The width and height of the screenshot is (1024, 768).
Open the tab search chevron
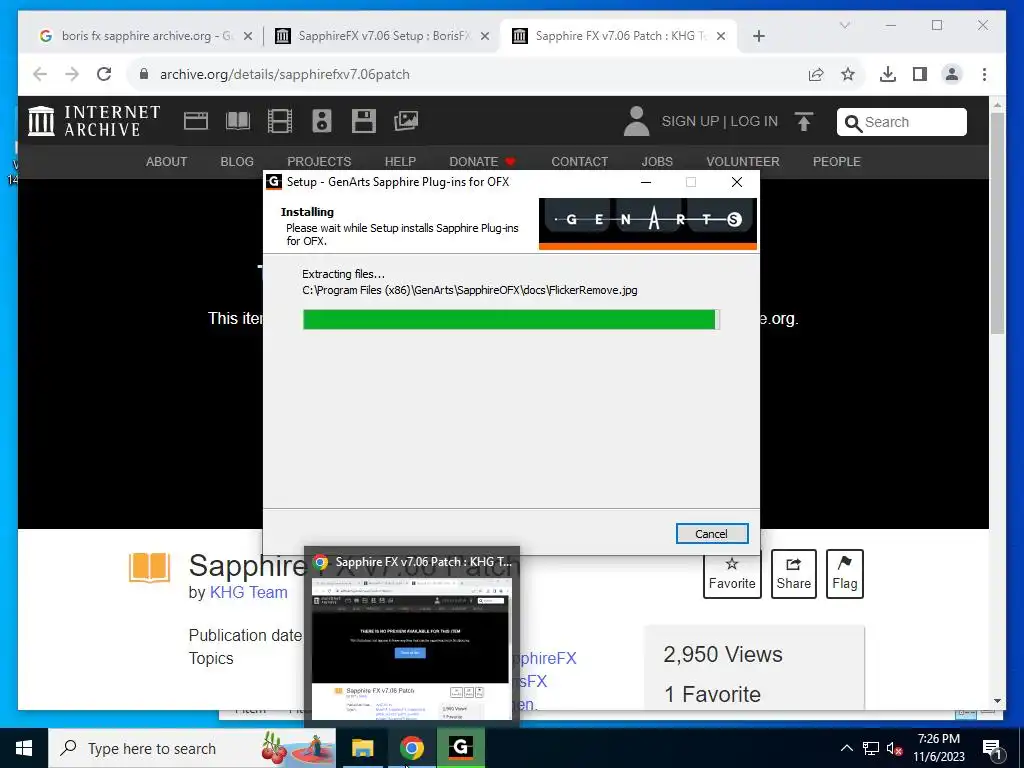coord(844,25)
